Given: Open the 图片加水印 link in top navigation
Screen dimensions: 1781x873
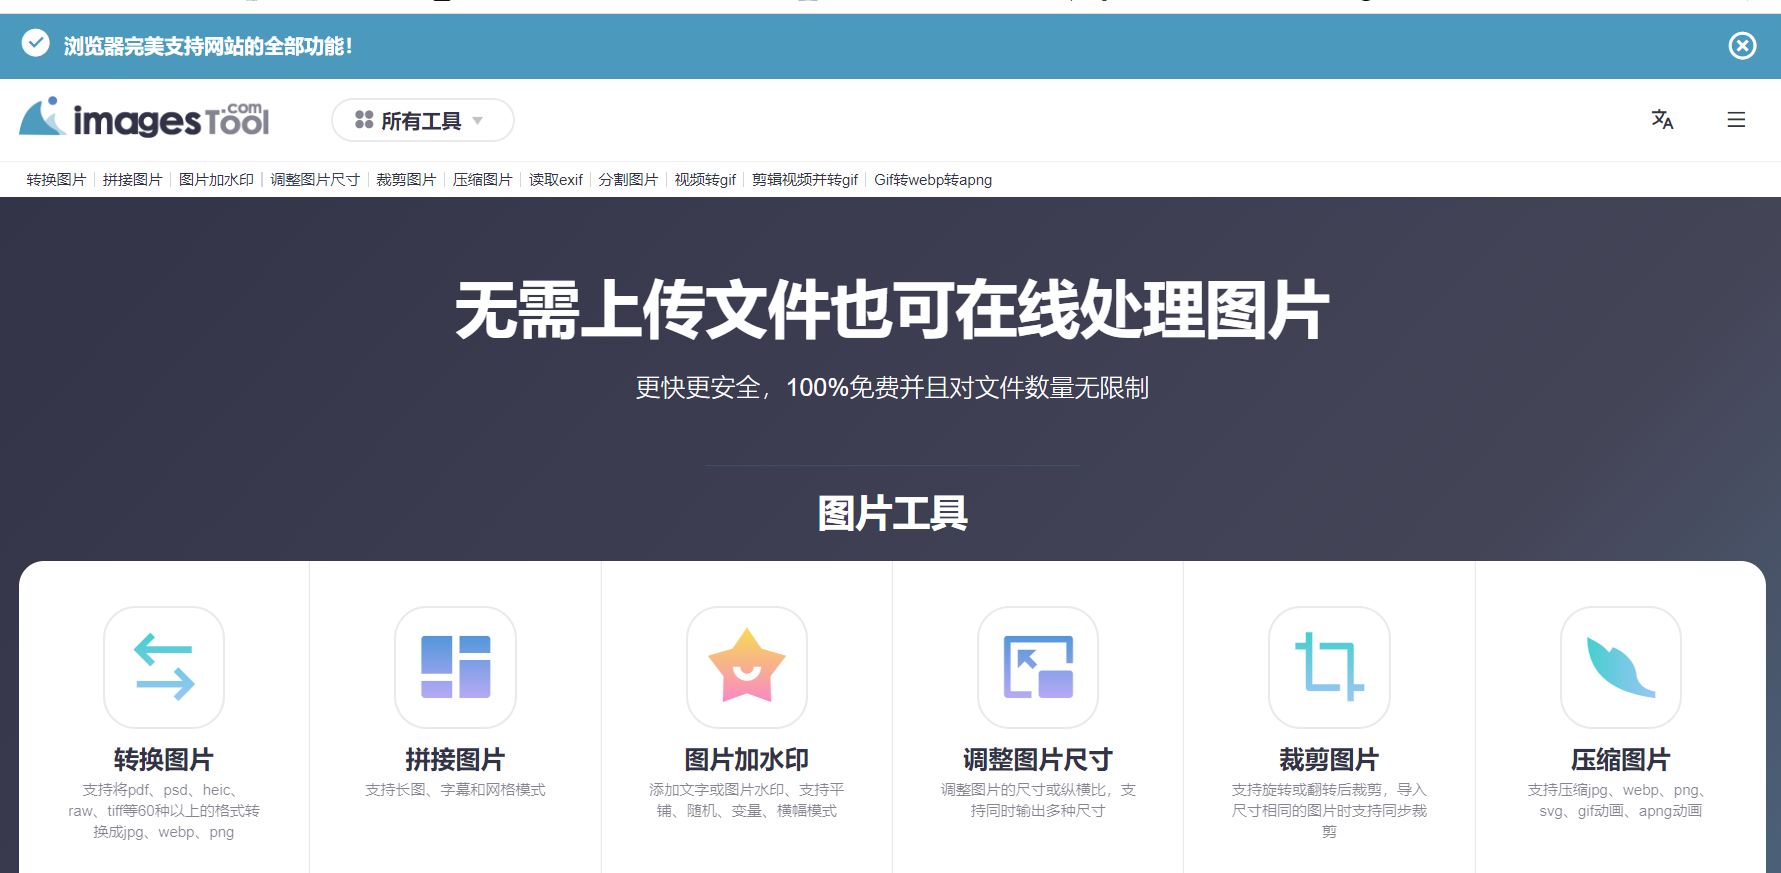Looking at the screenshot, I should coord(216,180).
